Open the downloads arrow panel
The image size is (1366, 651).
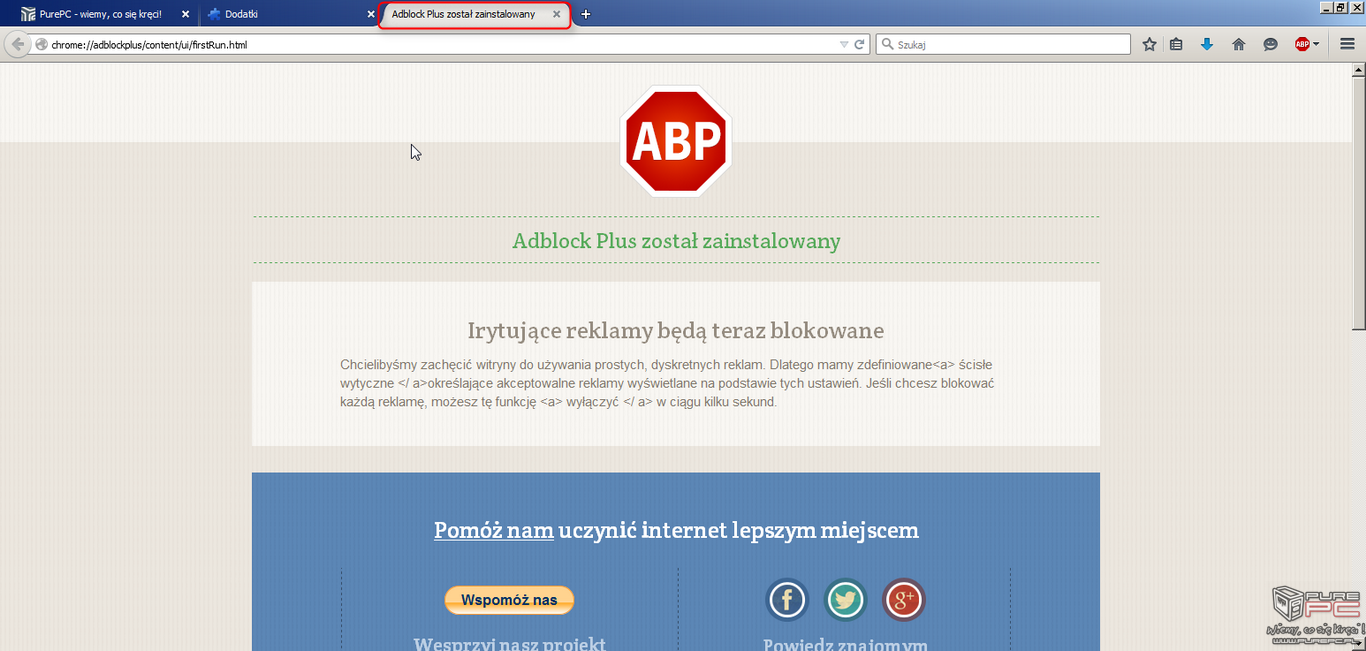1207,44
